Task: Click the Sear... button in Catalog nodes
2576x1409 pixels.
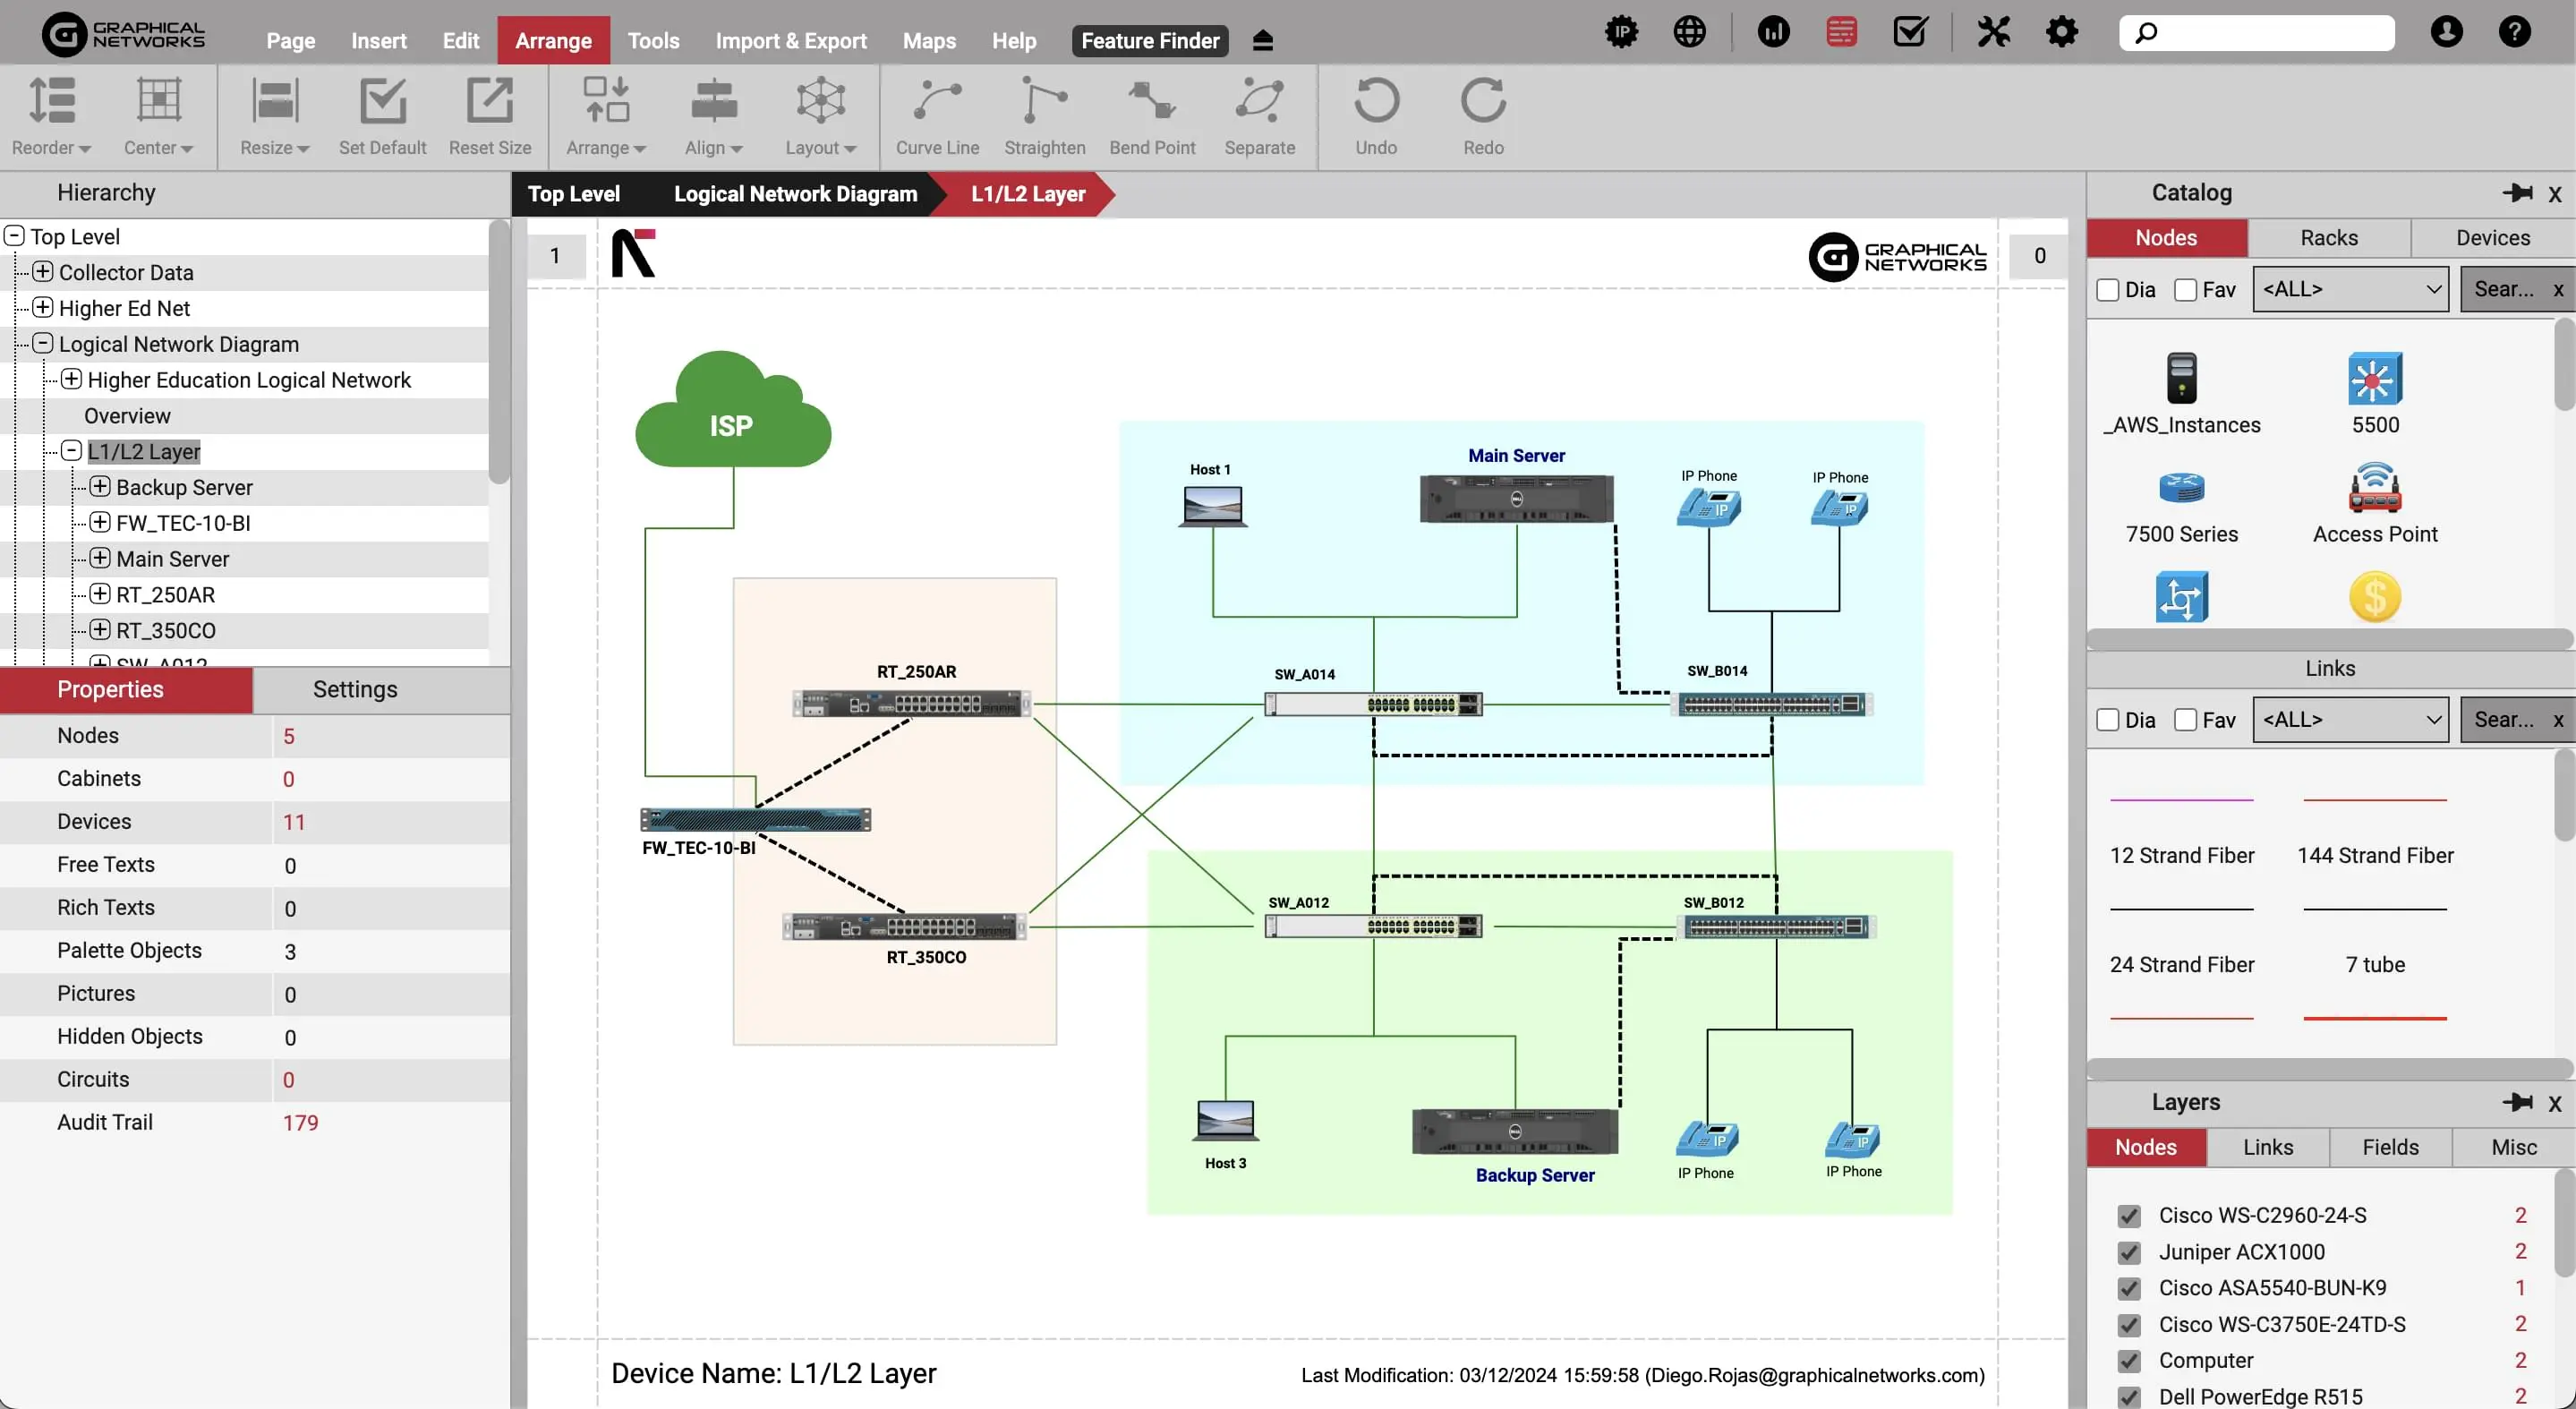Action: click(2504, 290)
